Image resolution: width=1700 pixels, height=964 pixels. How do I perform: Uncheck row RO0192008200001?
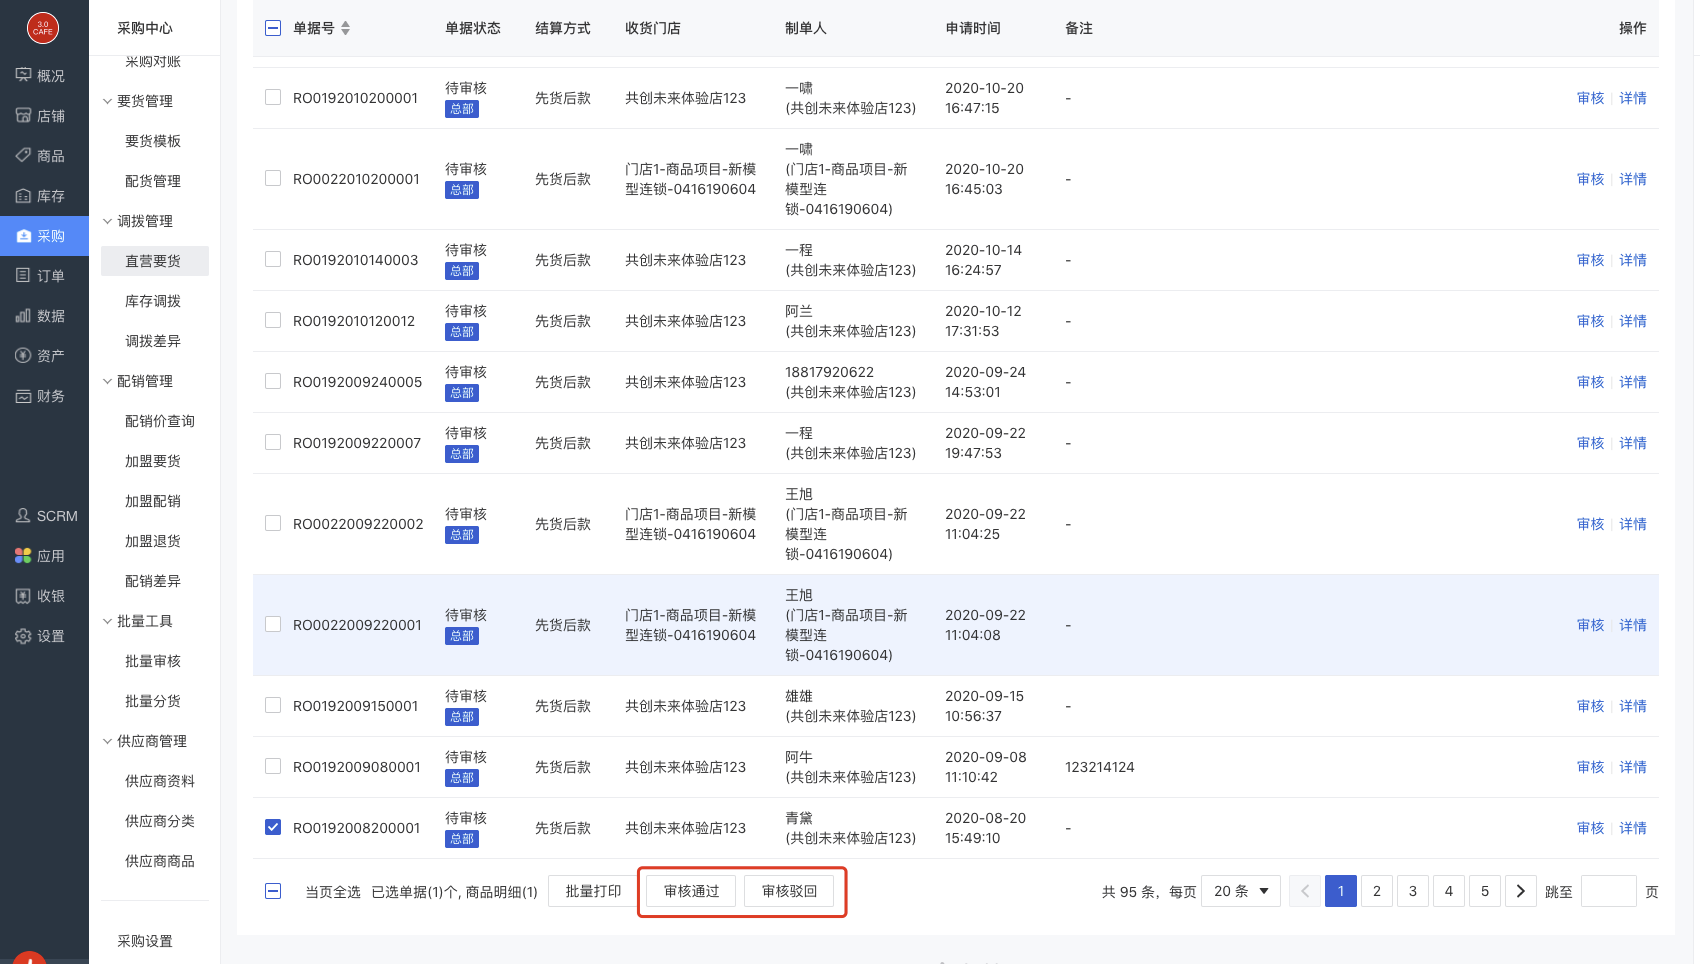coord(273,827)
